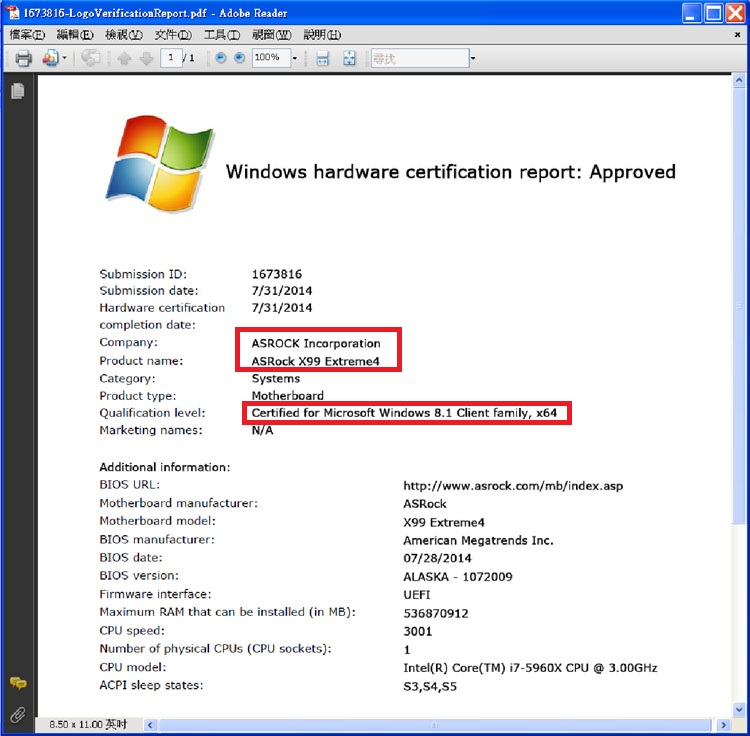
Task: Zoom in with the plus button
Action: [x=240, y=58]
